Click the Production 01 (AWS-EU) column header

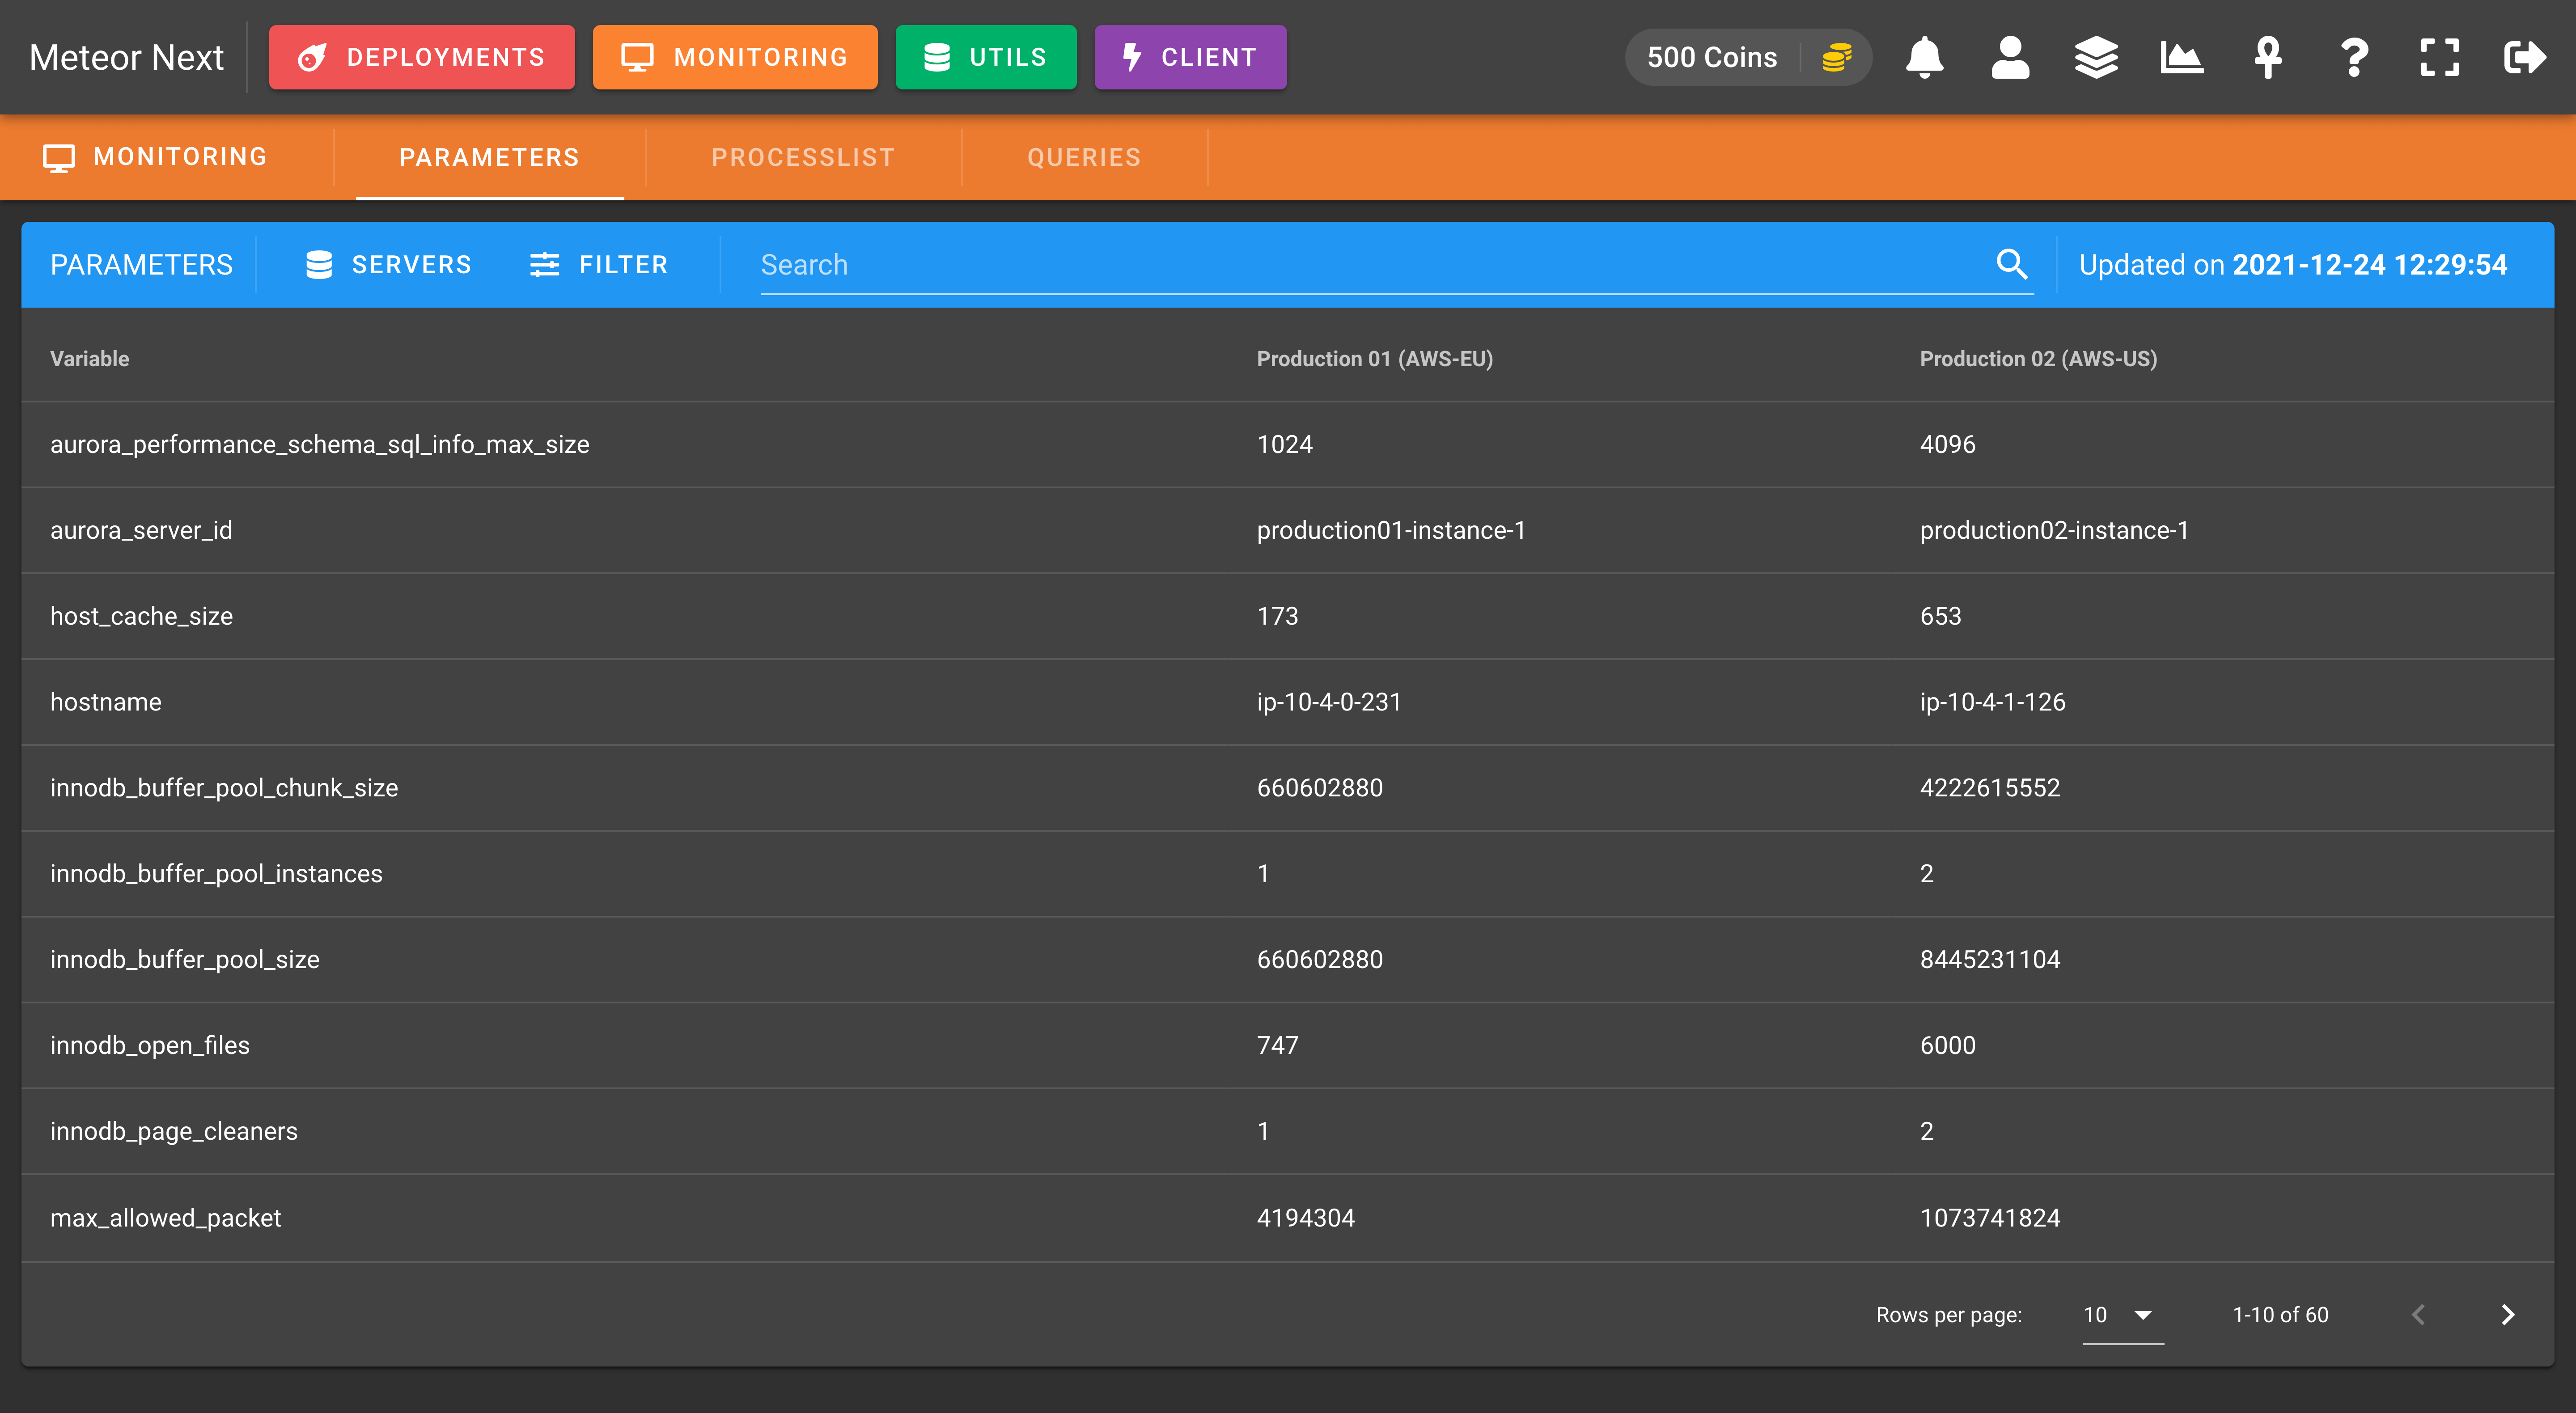pos(1375,359)
